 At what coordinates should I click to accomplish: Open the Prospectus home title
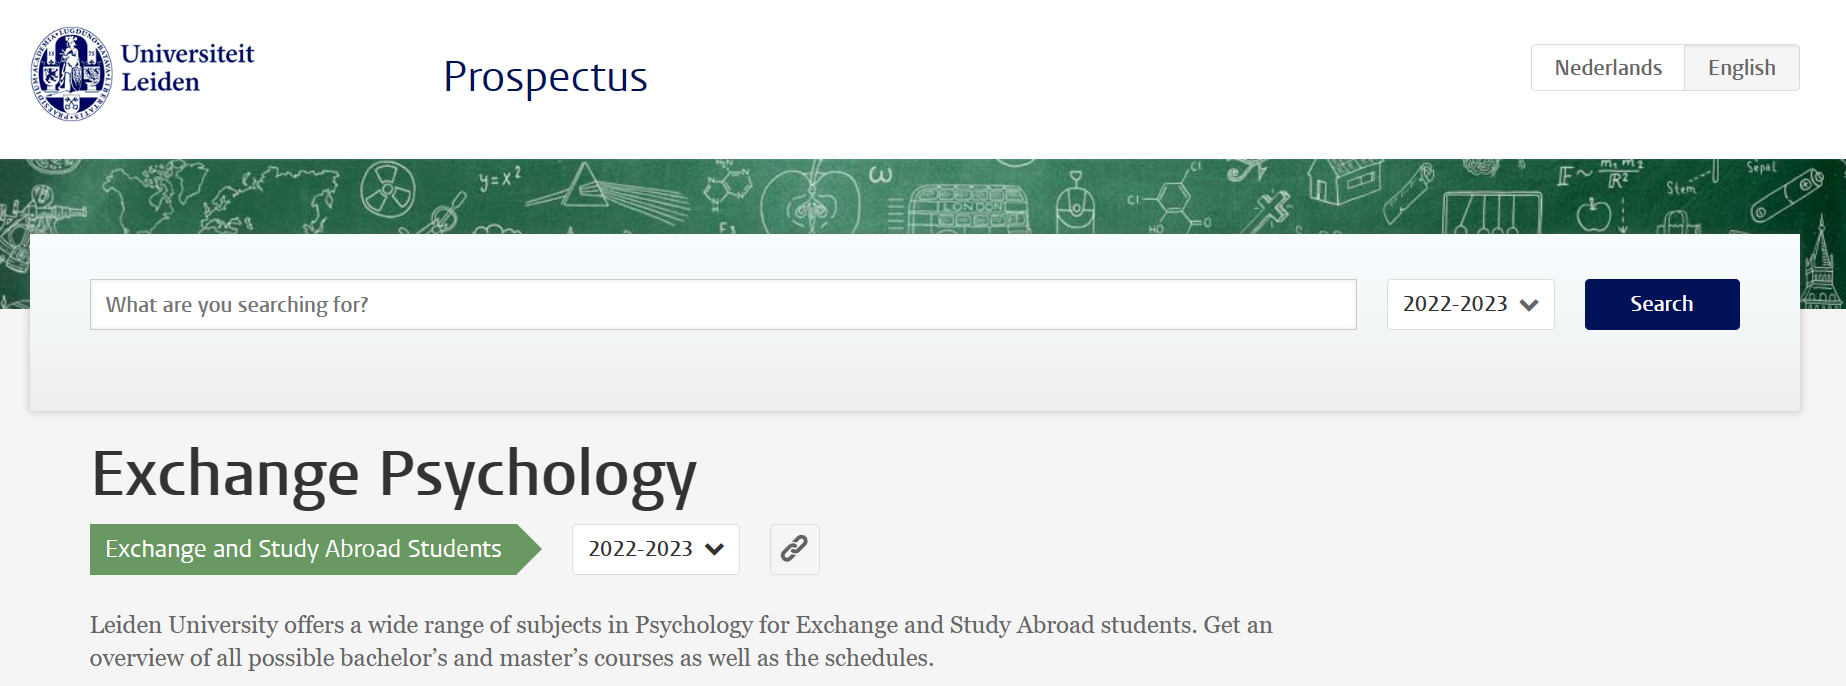[x=545, y=77]
